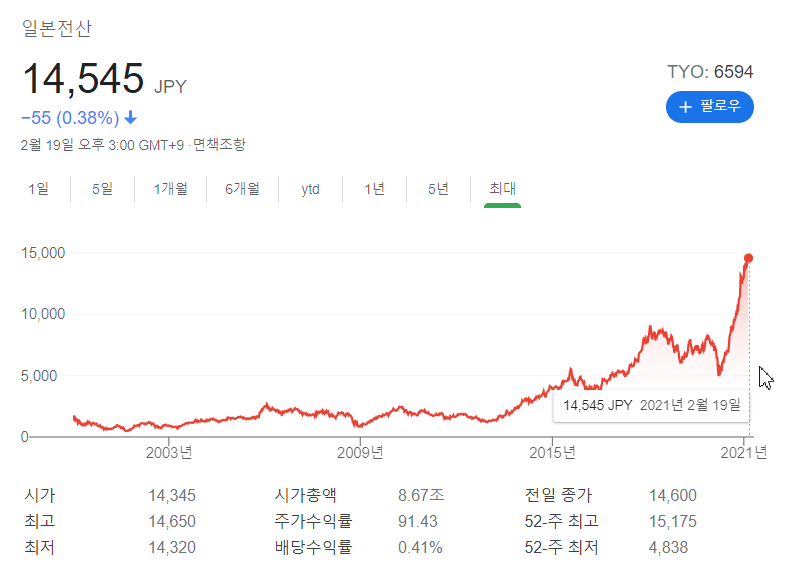Click the JPY currency label
The width and height of the screenshot is (785, 572).
(x=170, y=87)
